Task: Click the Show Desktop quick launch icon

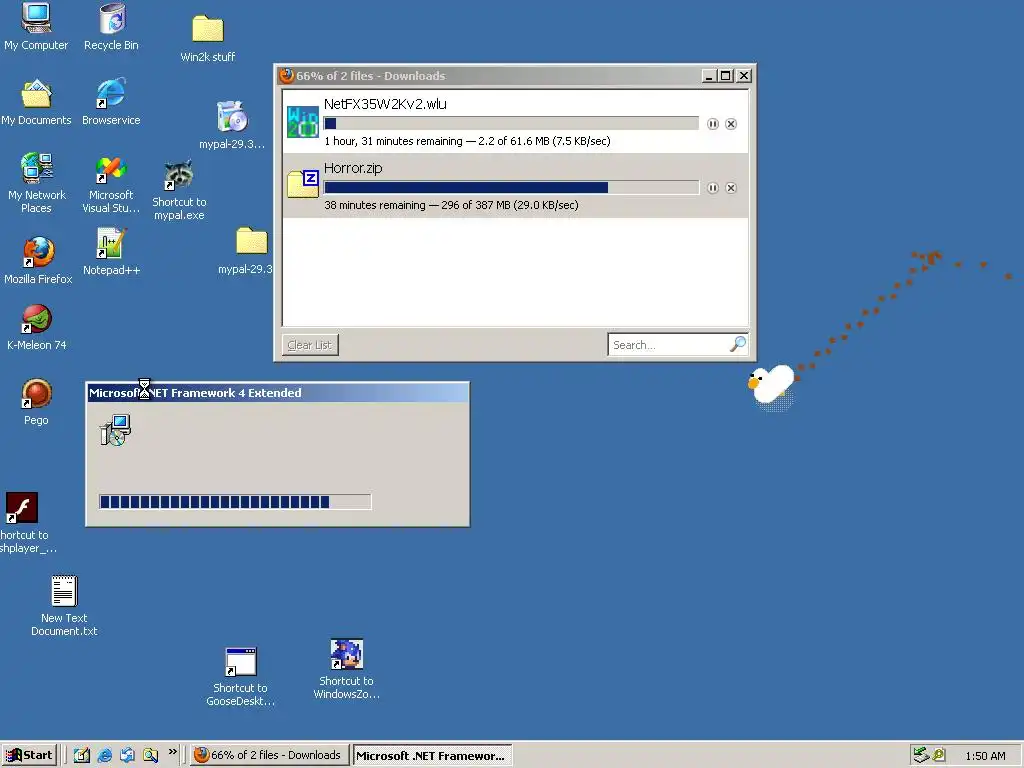Action: point(82,755)
